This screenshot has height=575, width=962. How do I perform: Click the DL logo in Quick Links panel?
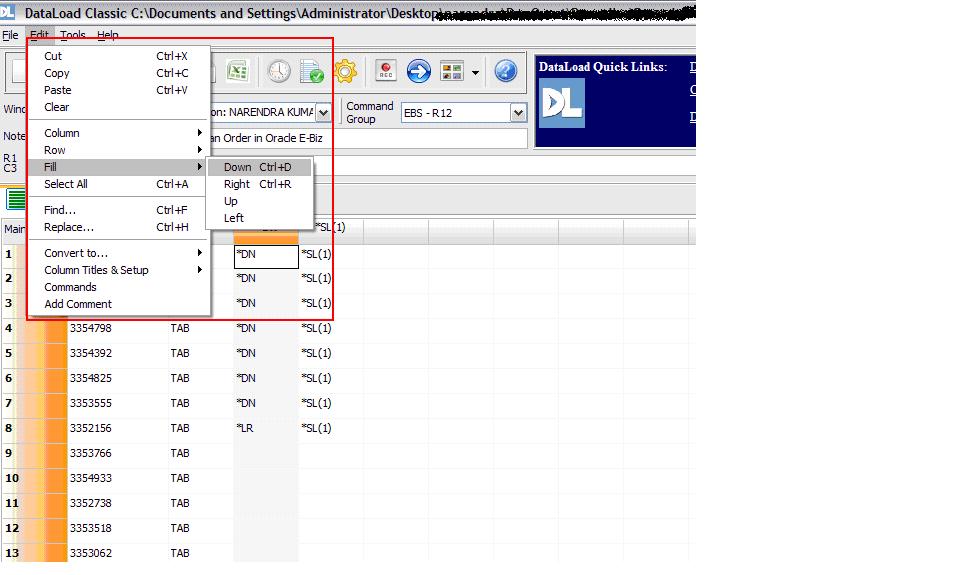pos(562,103)
